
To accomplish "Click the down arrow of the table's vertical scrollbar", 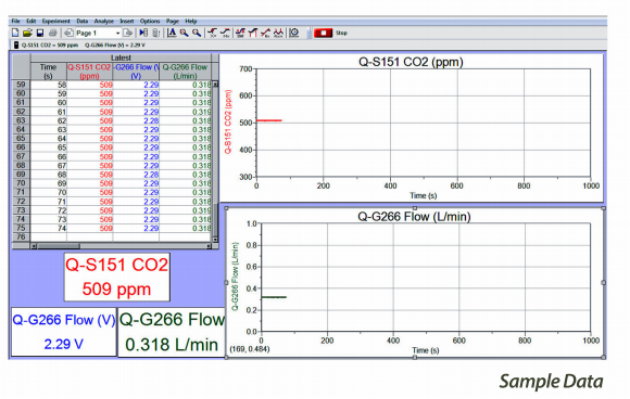I will pyautogui.click(x=215, y=239).
